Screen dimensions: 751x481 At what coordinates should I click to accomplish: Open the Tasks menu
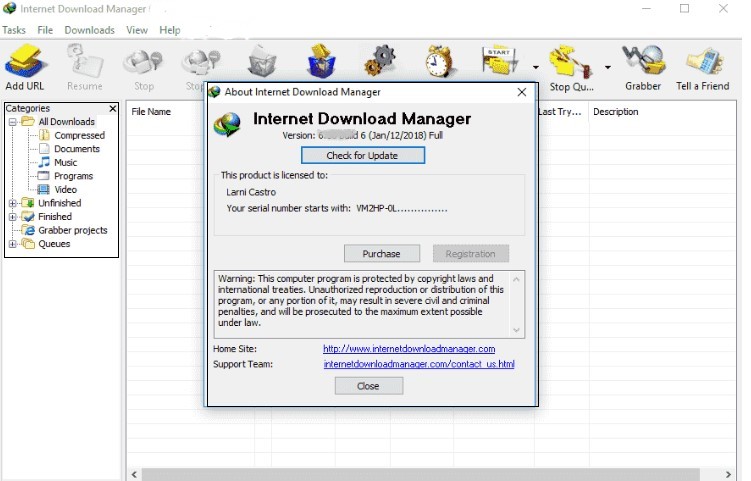(14, 30)
